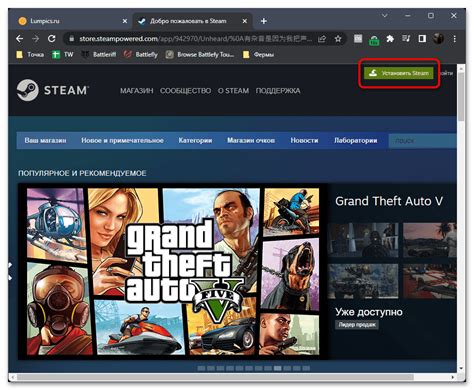Close the Steam welcome tab
This screenshot has height=390, width=474.
[x=245, y=21]
